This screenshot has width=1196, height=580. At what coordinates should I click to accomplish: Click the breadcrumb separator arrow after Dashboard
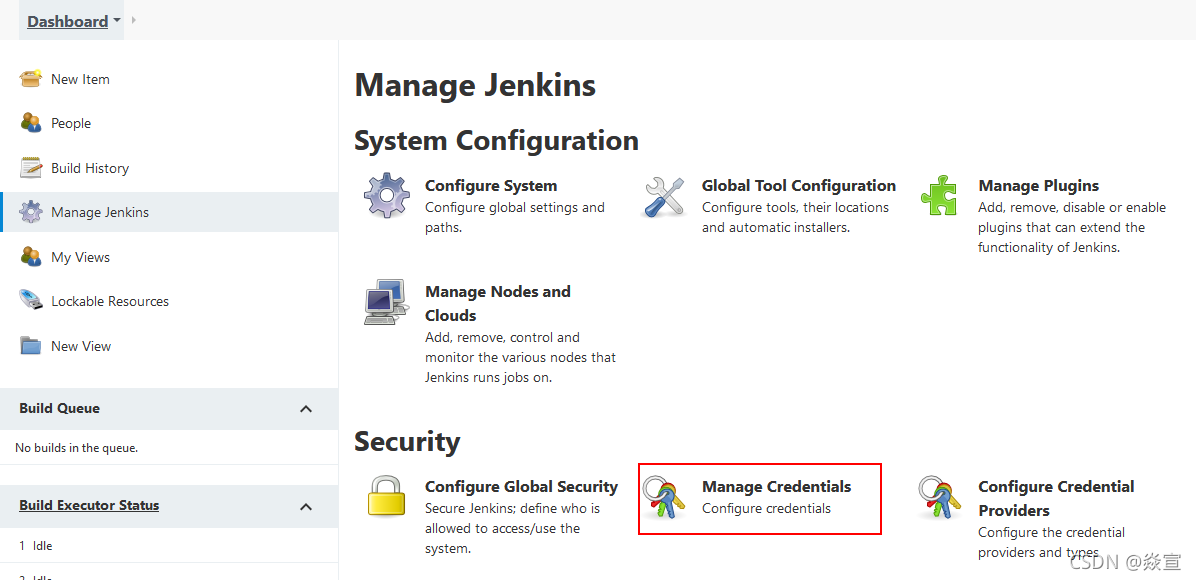(x=133, y=20)
